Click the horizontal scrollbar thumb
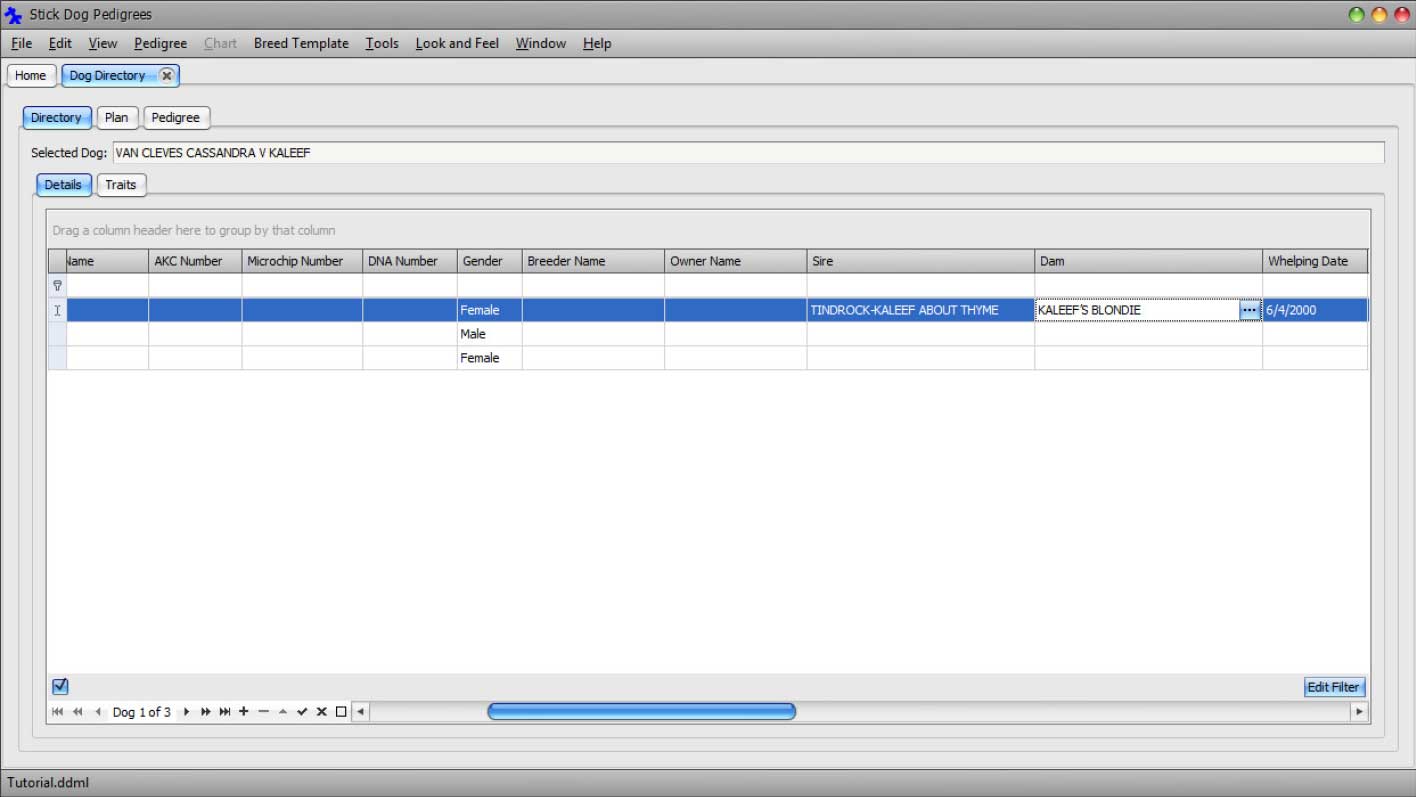The height and width of the screenshot is (797, 1416). 641,712
